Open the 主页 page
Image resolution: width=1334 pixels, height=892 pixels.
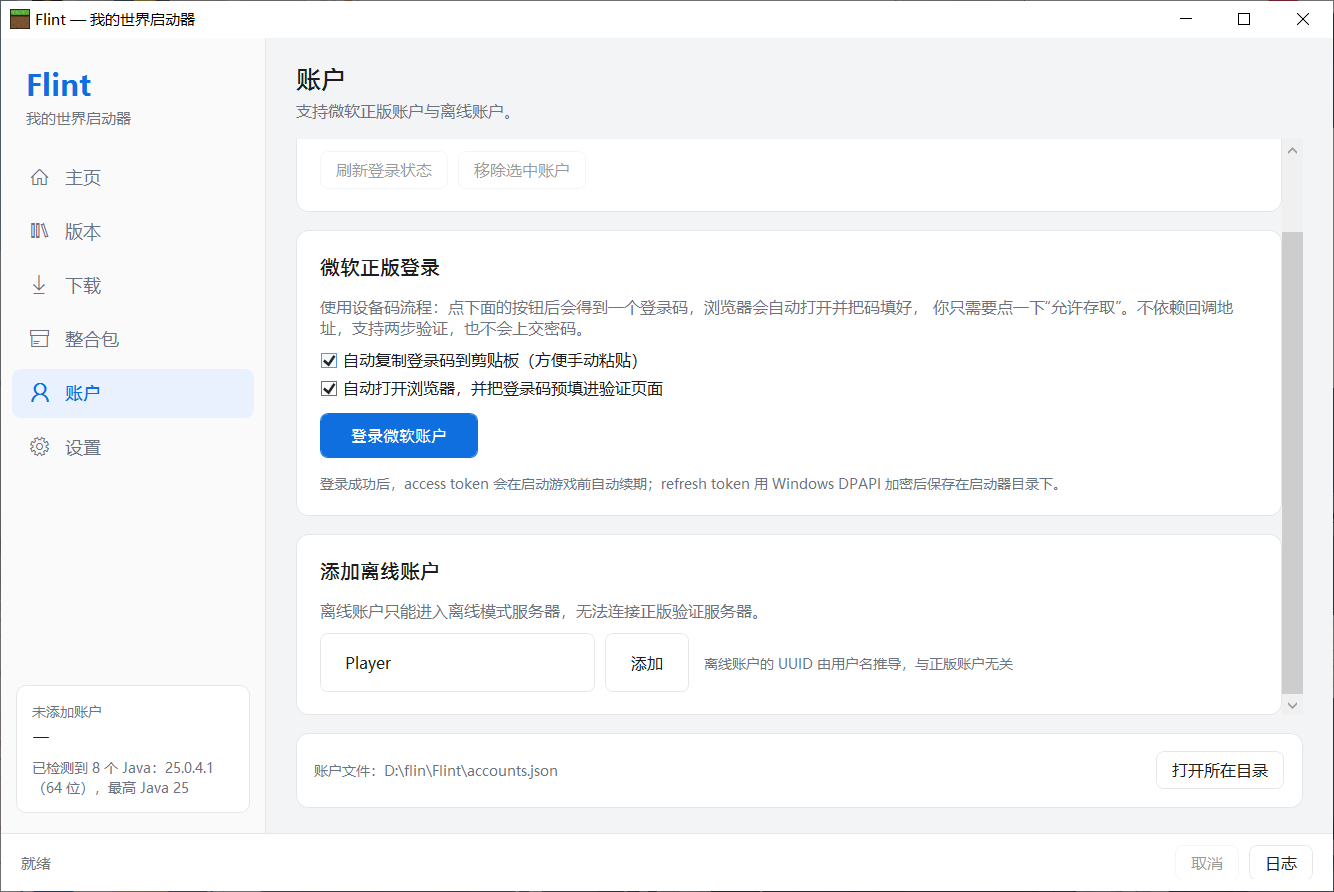tap(133, 178)
